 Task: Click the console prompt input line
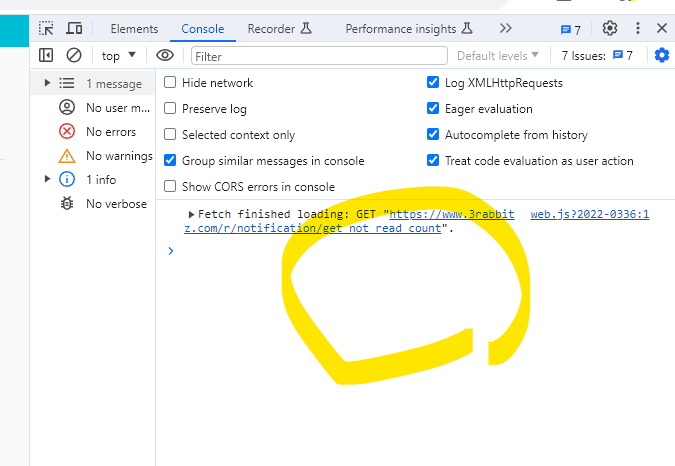tap(413, 251)
